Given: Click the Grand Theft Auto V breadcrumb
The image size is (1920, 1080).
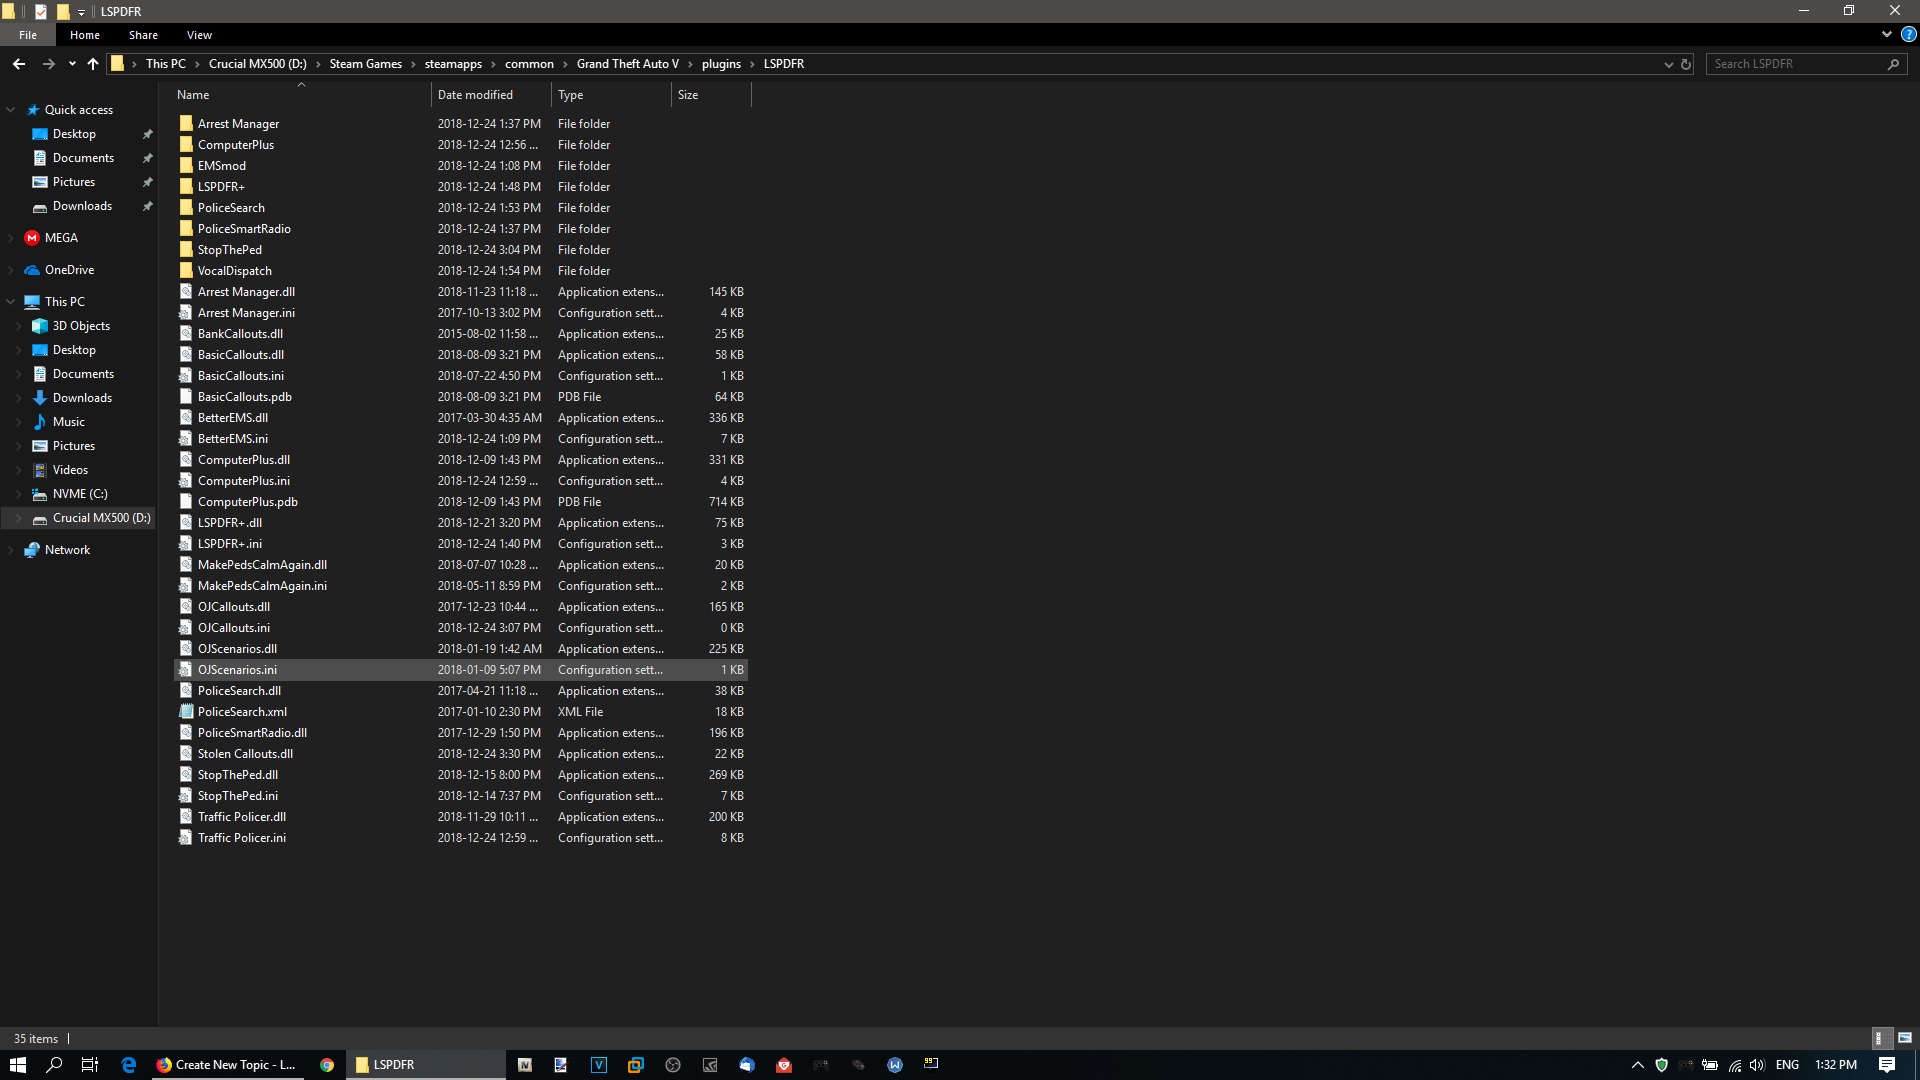Looking at the screenshot, I should (x=627, y=64).
